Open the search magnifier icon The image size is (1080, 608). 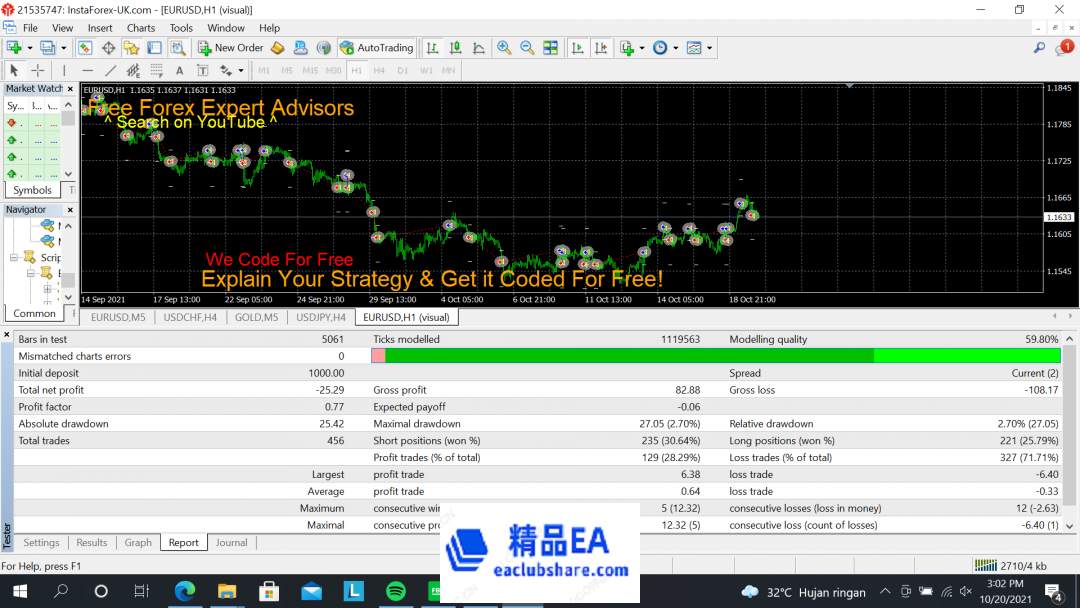click(x=1039, y=48)
